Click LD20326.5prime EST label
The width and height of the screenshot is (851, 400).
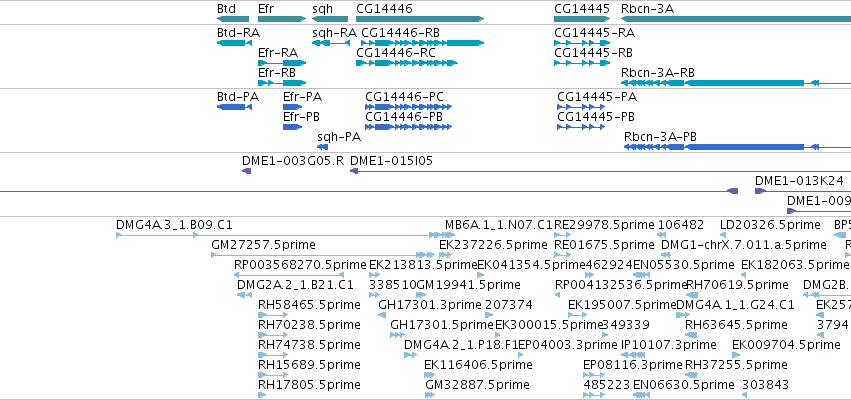tap(770, 225)
